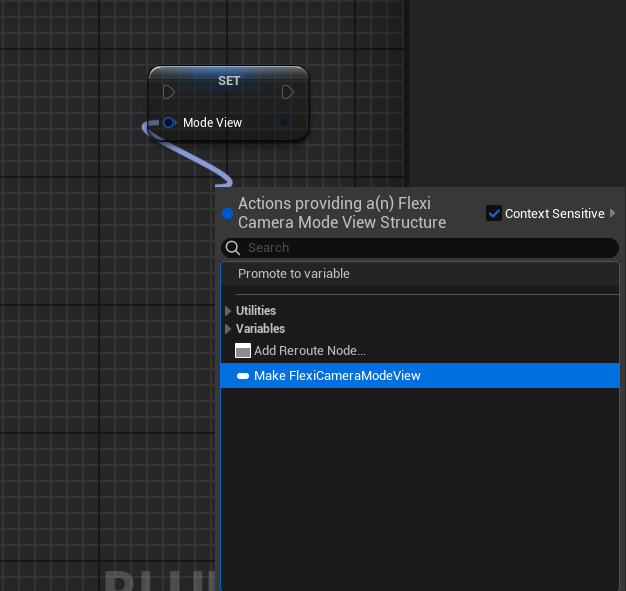Click the Mode View label on SET node
Viewport: 626px width, 591px height.
[212, 123]
